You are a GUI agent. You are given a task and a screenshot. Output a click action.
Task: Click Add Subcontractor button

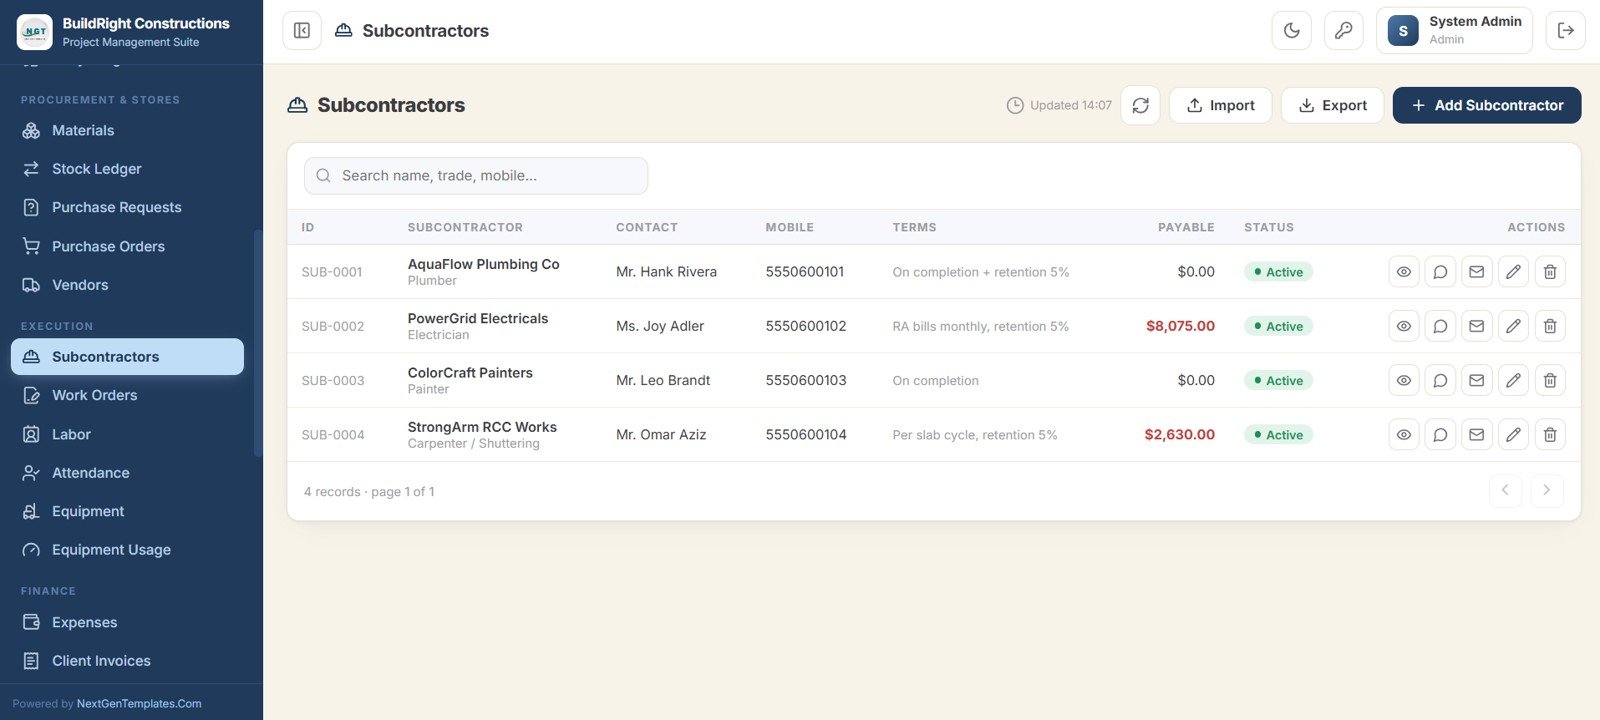point(1487,105)
